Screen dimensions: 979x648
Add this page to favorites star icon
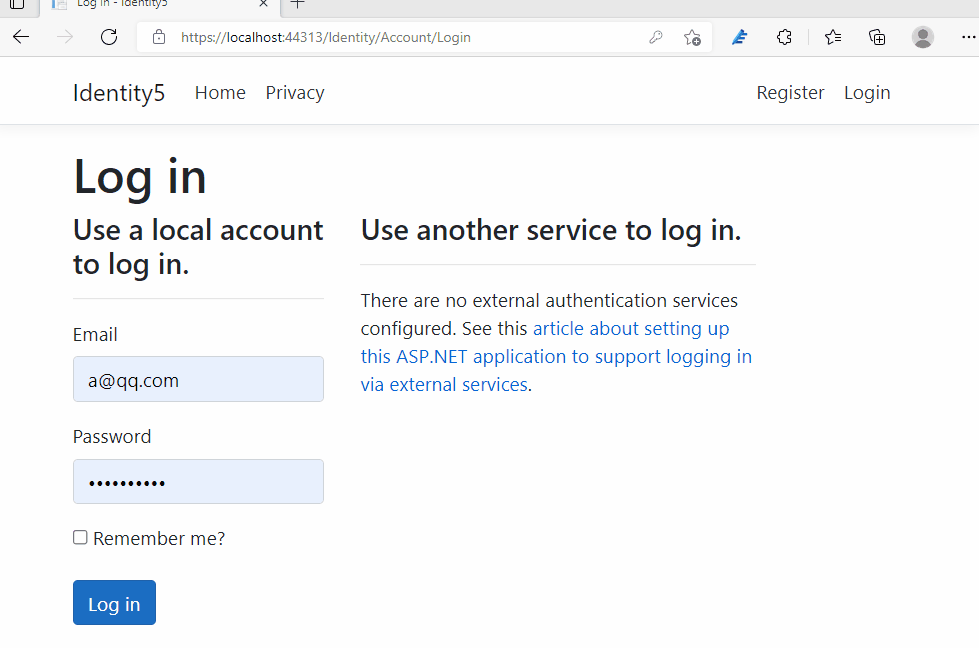[692, 37]
